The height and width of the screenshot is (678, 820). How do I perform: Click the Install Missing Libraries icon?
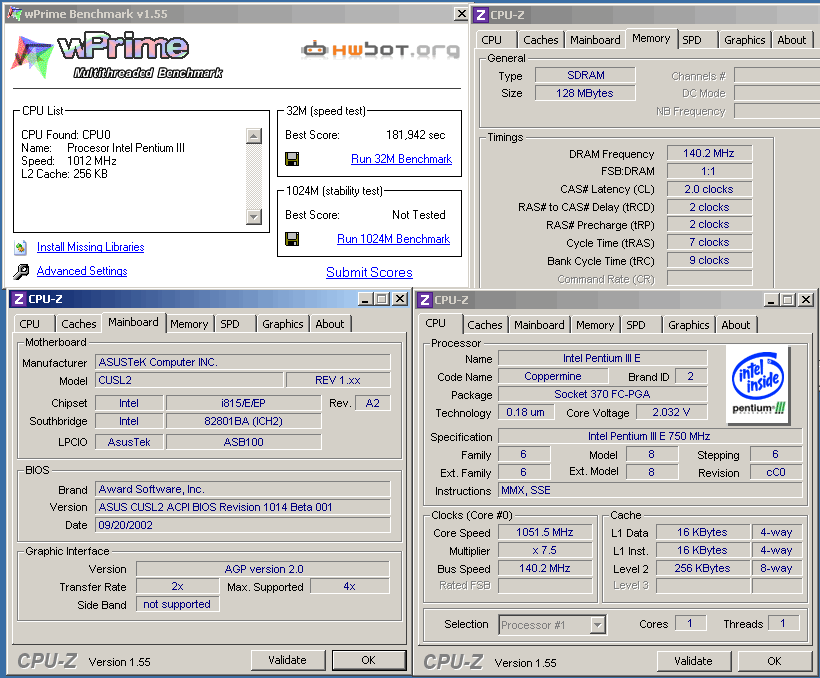point(20,247)
